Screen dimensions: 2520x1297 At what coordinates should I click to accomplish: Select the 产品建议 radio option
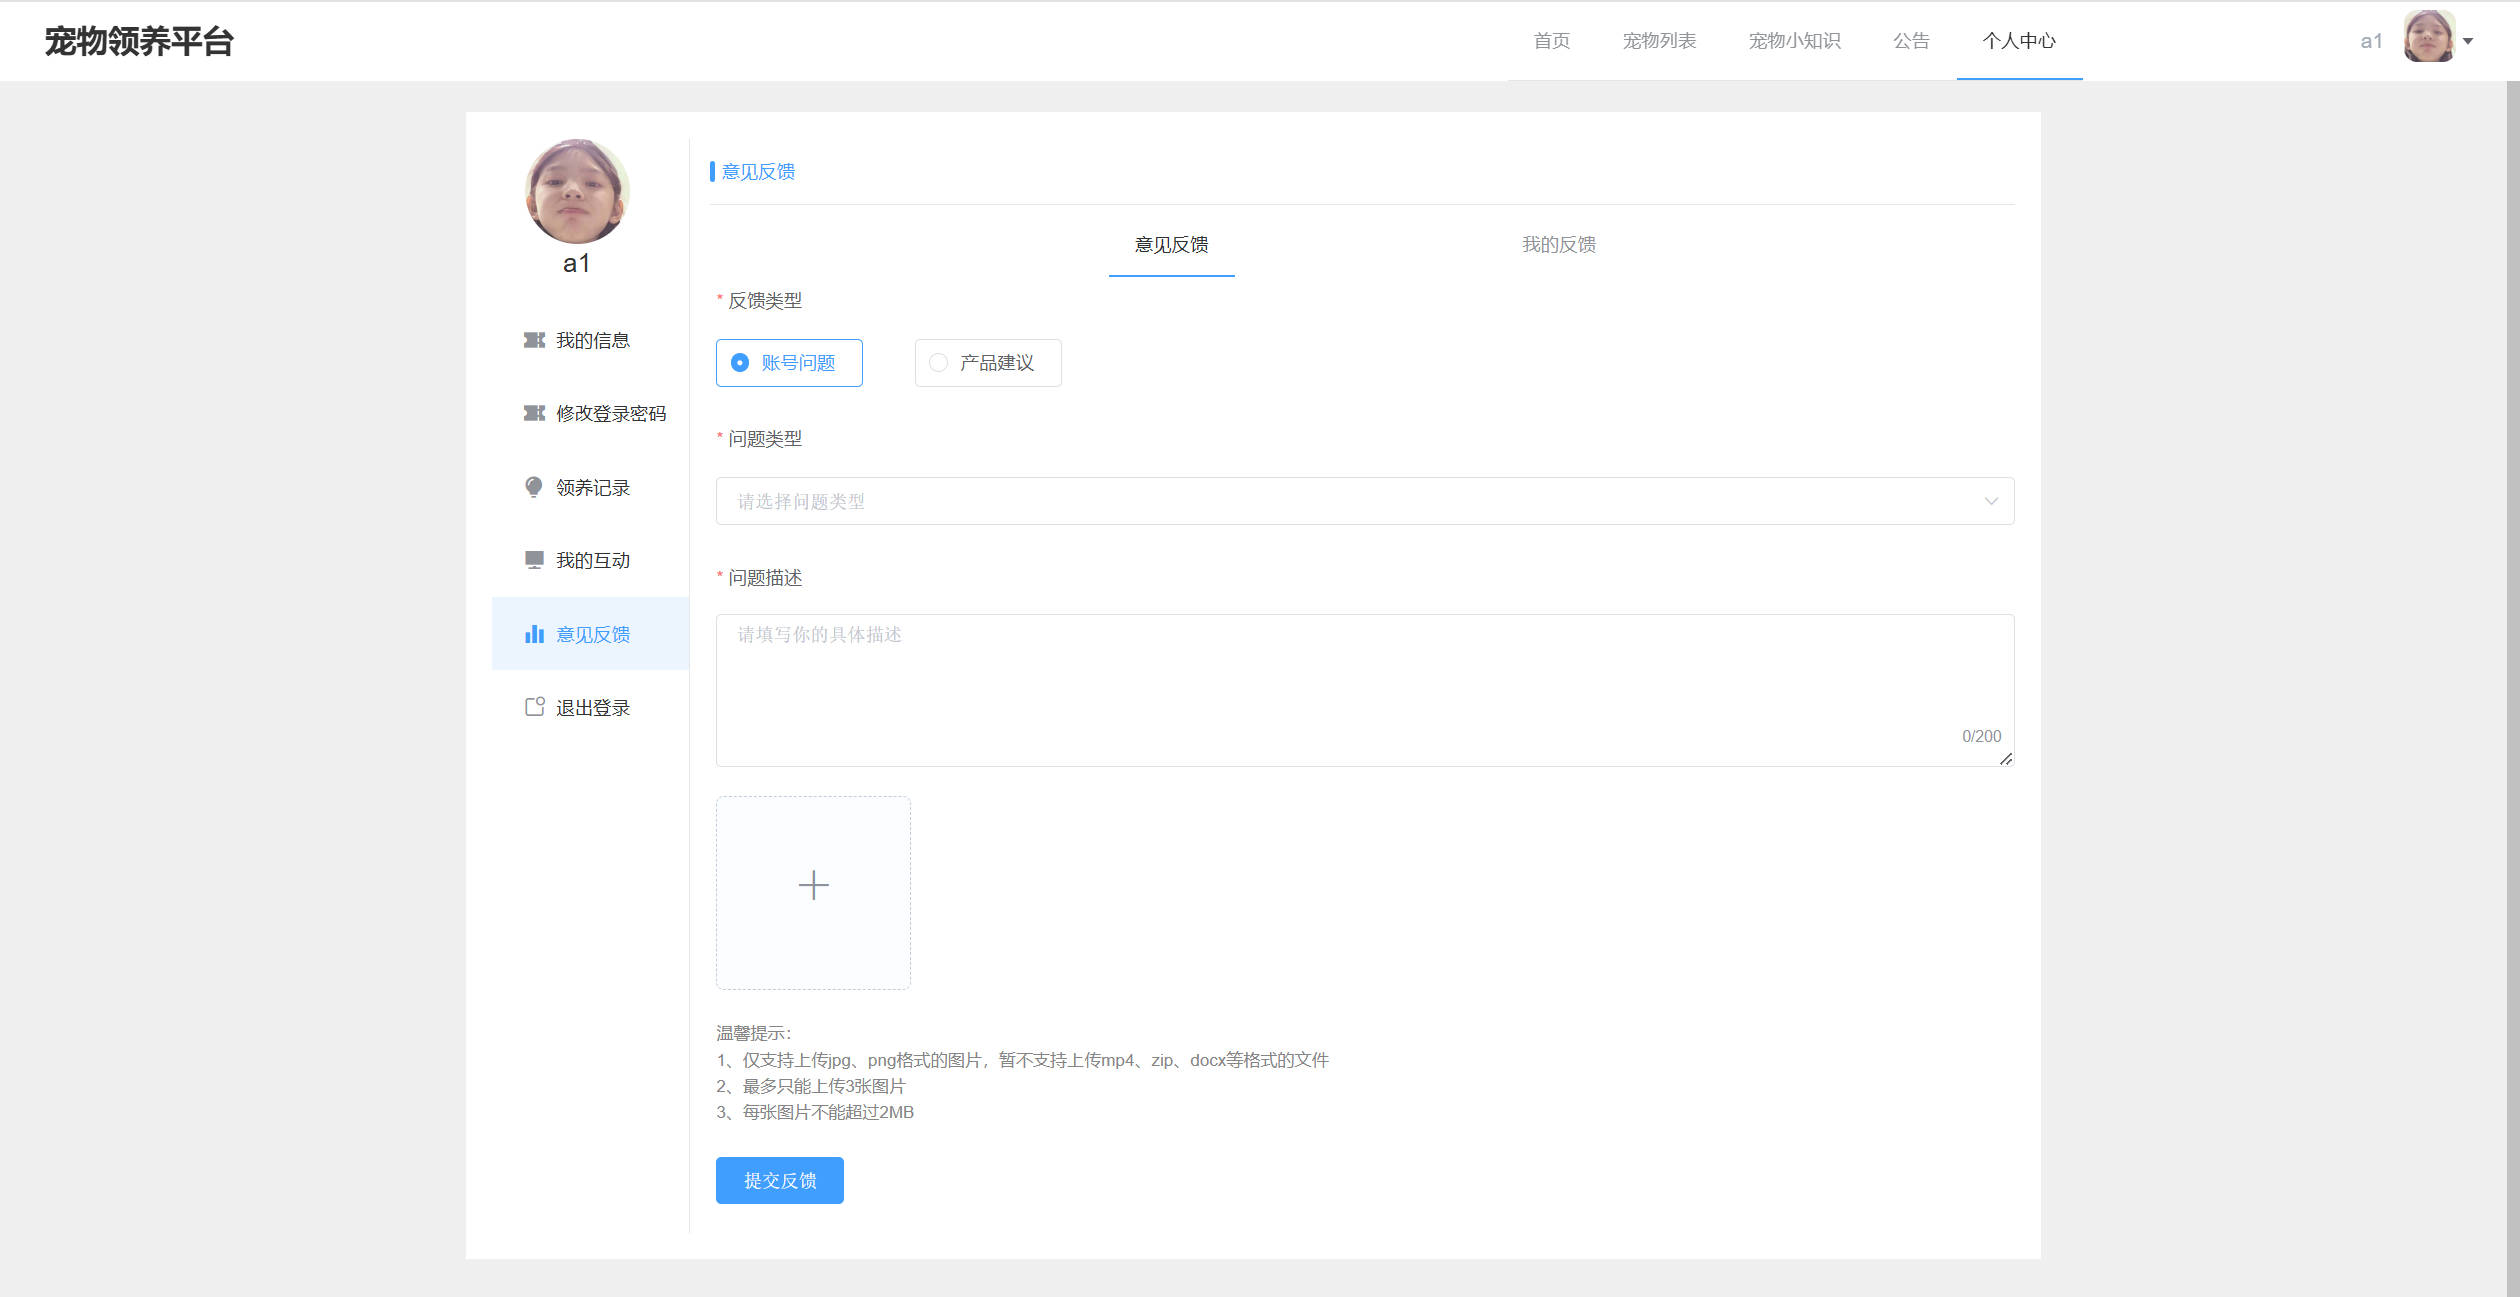(988, 363)
